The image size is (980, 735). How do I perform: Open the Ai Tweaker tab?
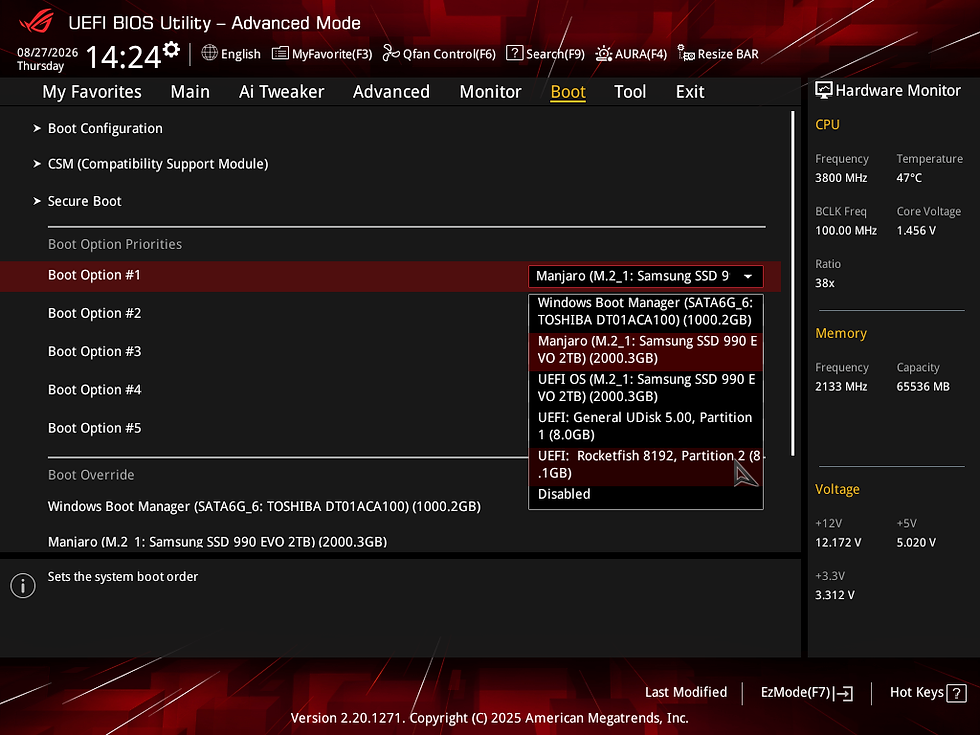[x=281, y=92]
